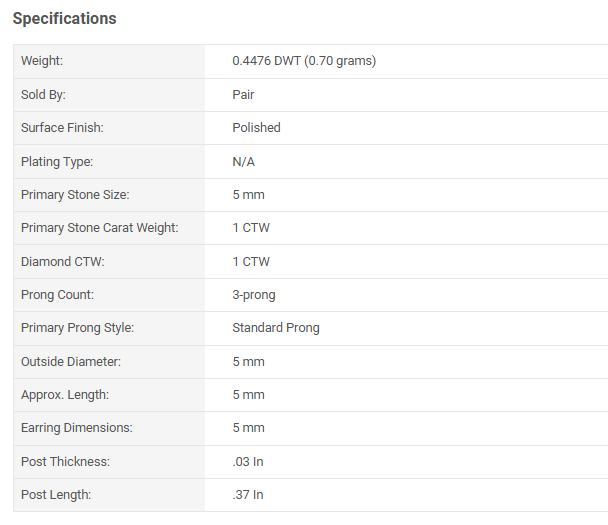Click the Specifications heading

point(64,19)
